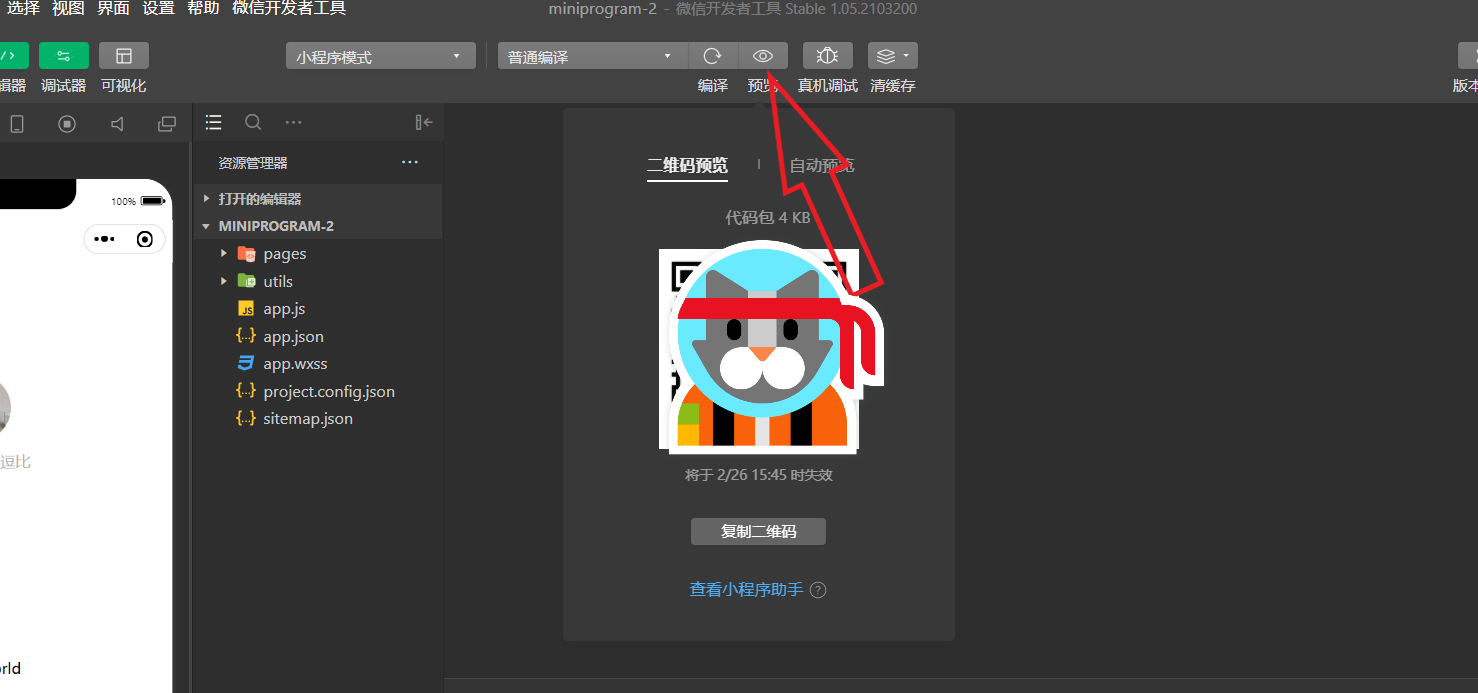Open the 视图 menu
Image resolution: width=1478 pixels, height=693 pixels.
coord(68,9)
